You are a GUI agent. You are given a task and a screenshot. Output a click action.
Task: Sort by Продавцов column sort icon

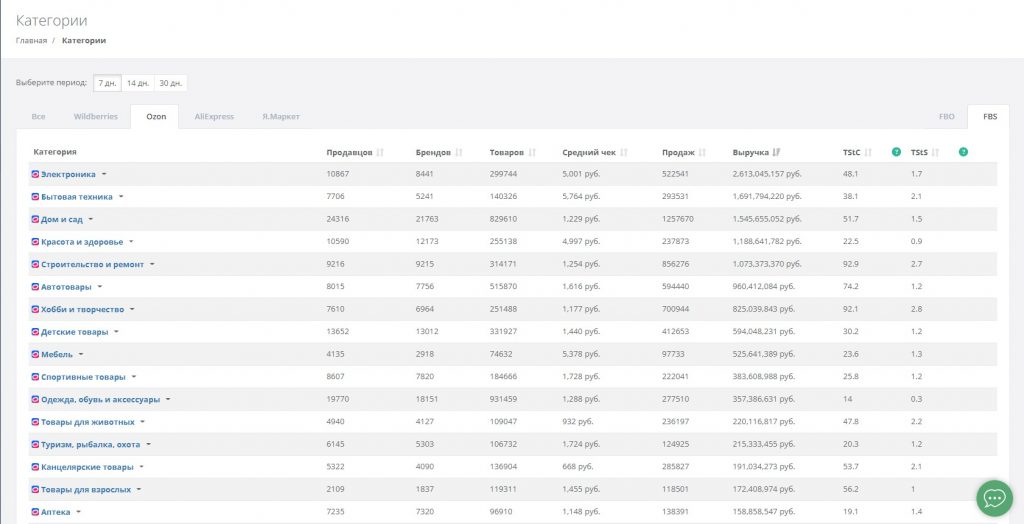[x=381, y=153]
